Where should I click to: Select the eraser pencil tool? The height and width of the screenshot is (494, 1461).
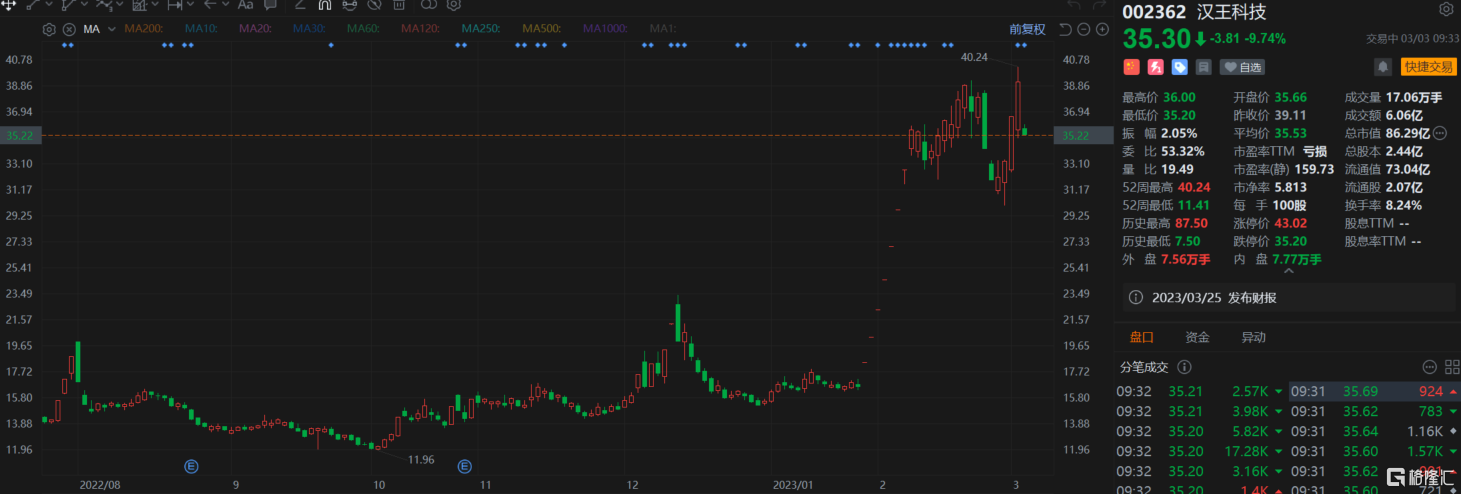pos(299,5)
